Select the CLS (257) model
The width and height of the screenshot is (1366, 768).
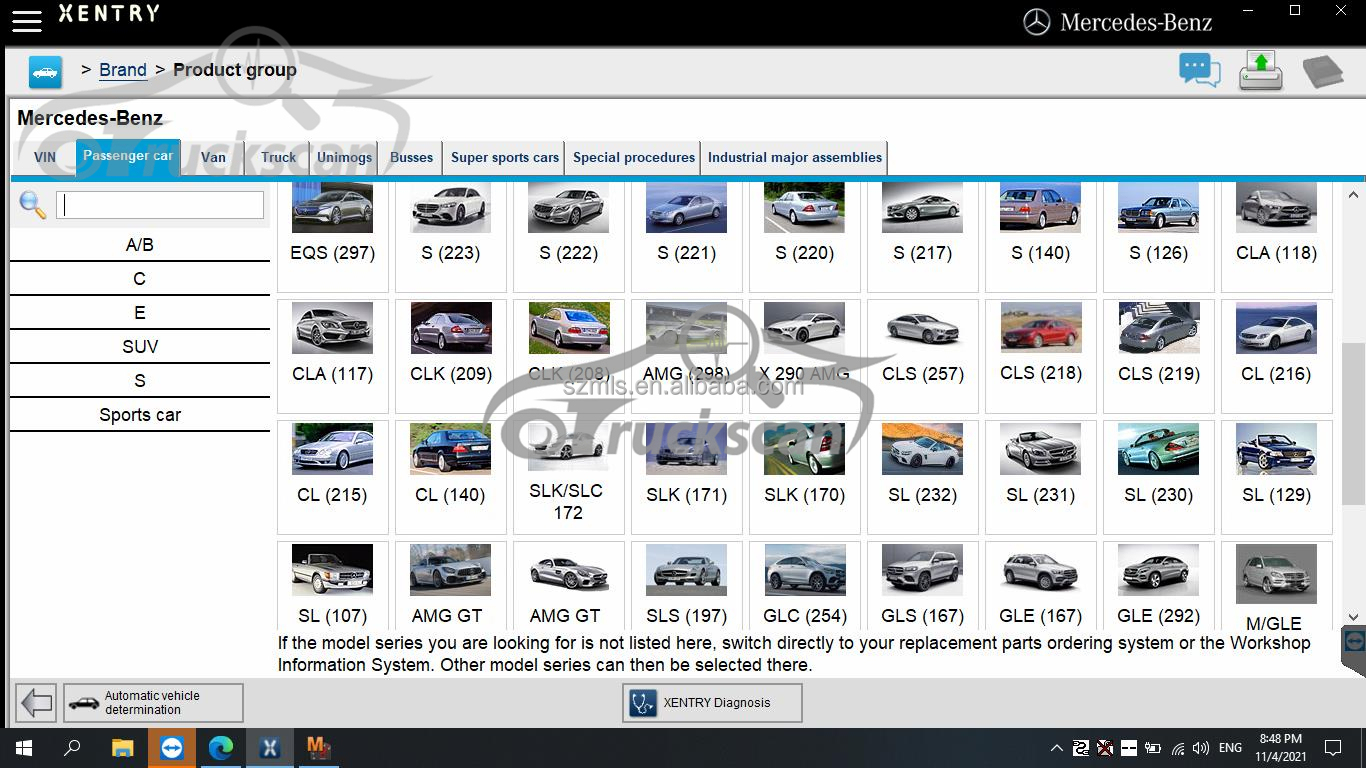(x=923, y=356)
